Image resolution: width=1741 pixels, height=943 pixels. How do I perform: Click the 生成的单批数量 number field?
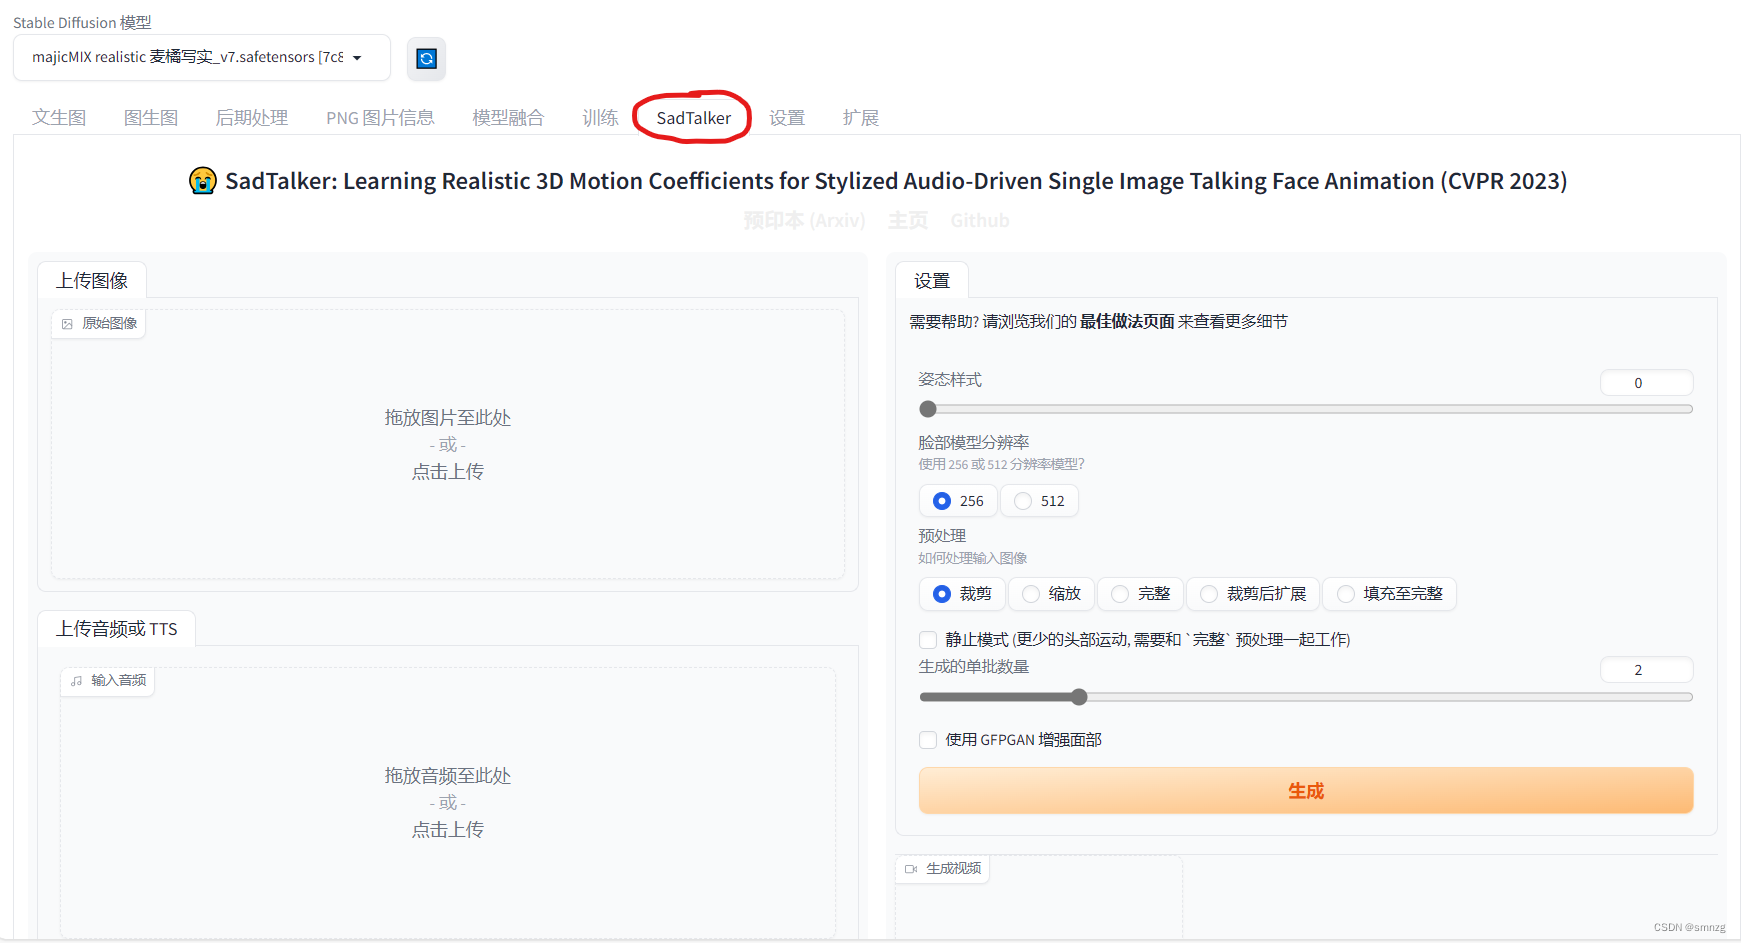(1646, 670)
